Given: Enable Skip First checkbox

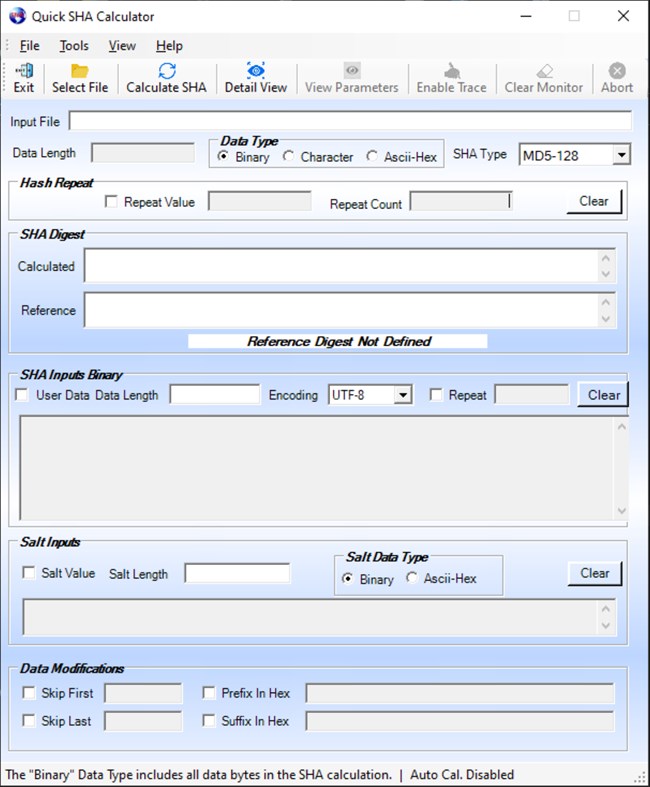Looking at the screenshot, I should tap(29, 693).
